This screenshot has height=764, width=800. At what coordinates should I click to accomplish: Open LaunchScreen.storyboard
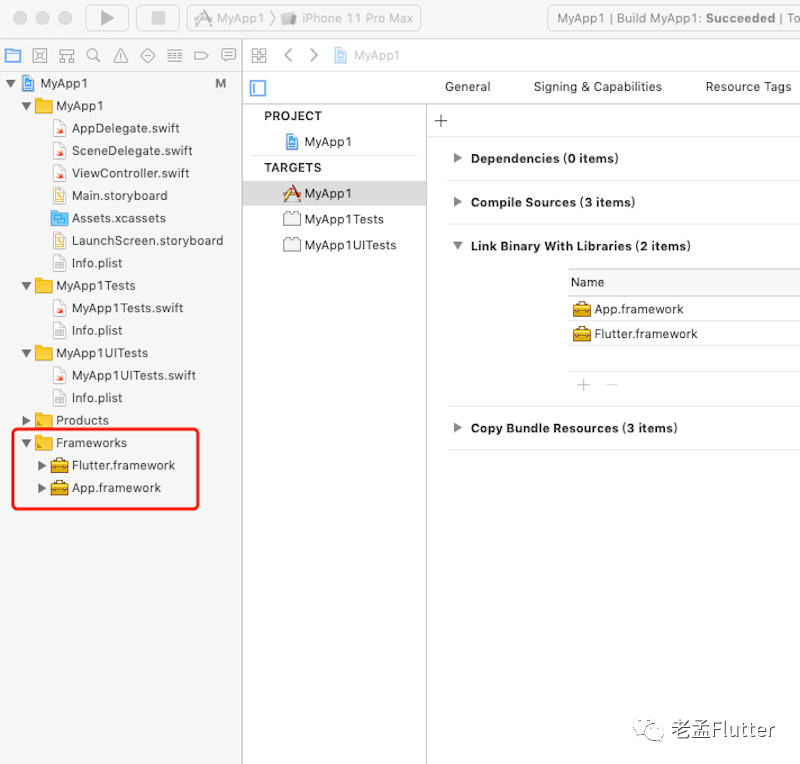[x=138, y=240]
